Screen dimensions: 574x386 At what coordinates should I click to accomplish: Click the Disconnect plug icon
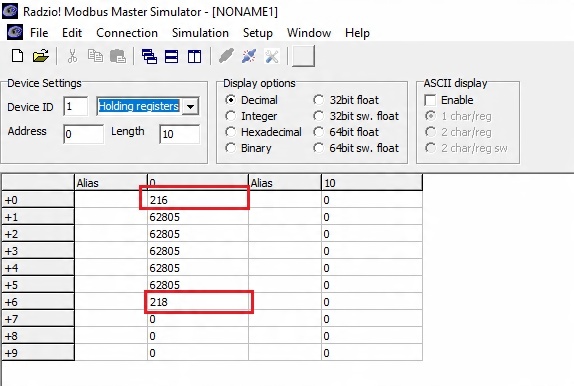(x=249, y=56)
